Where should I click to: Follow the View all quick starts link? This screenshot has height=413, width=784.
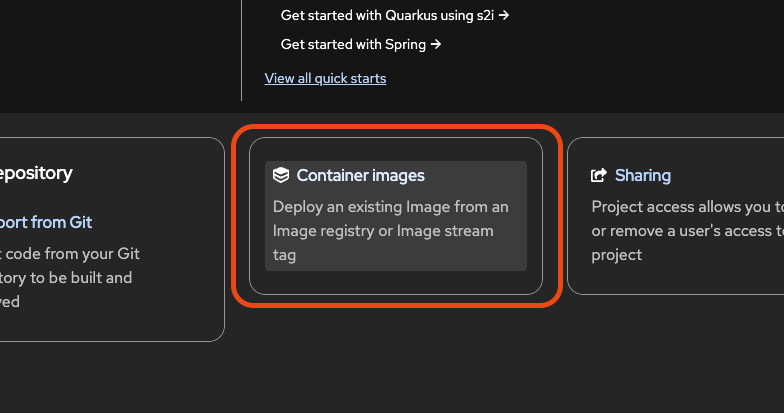pyautogui.click(x=325, y=78)
